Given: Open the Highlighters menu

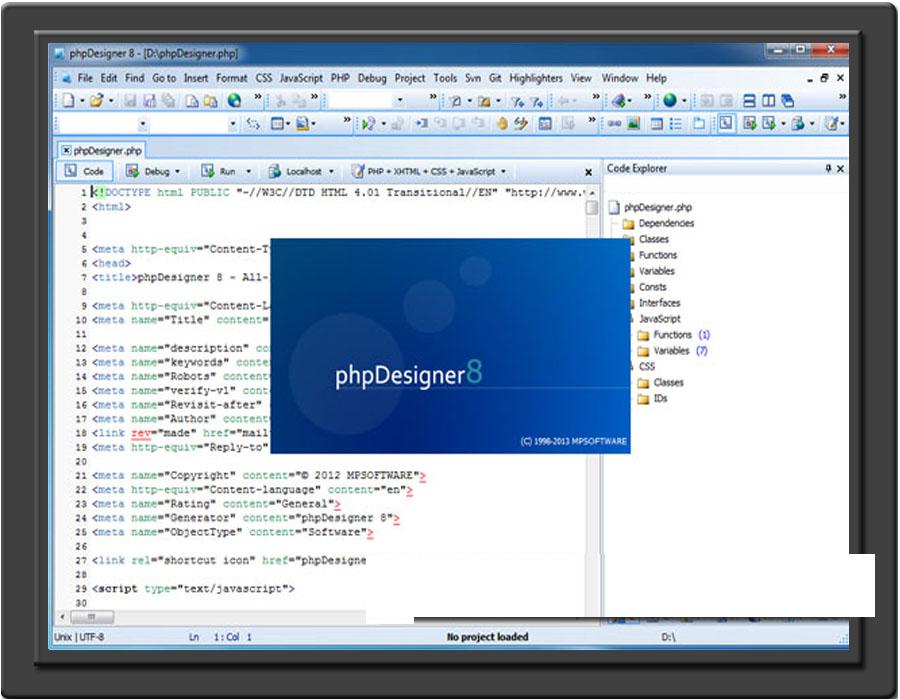Looking at the screenshot, I should tap(536, 77).
